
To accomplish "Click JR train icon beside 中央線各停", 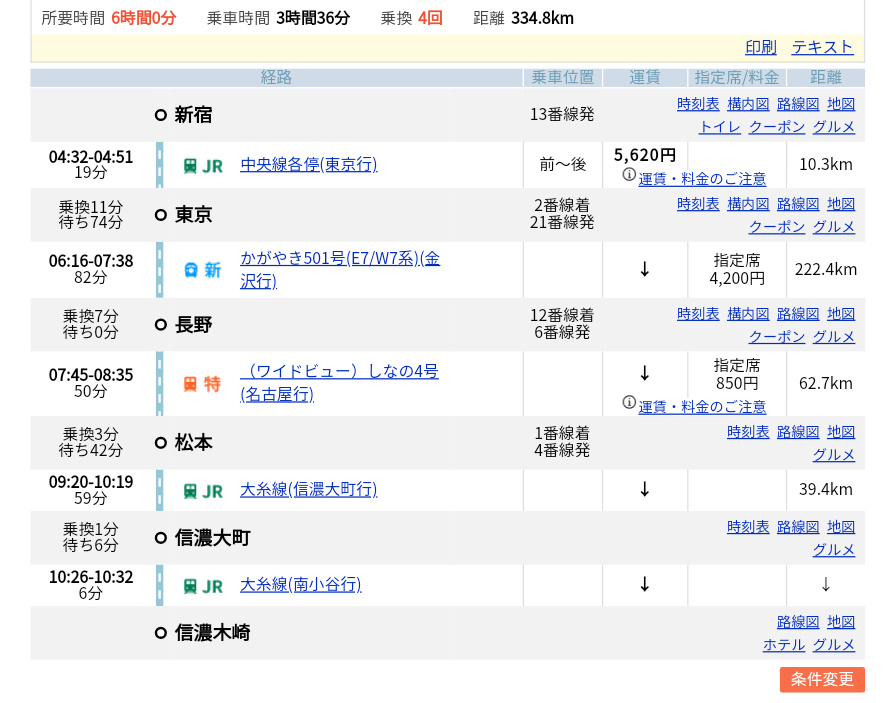I will click(203, 166).
